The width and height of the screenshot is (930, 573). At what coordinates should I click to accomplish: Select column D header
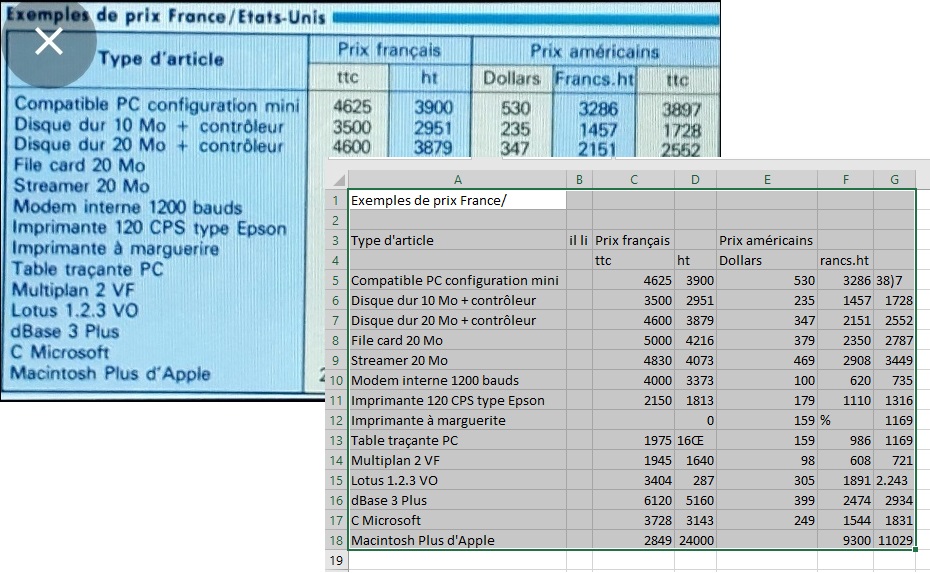click(x=695, y=180)
